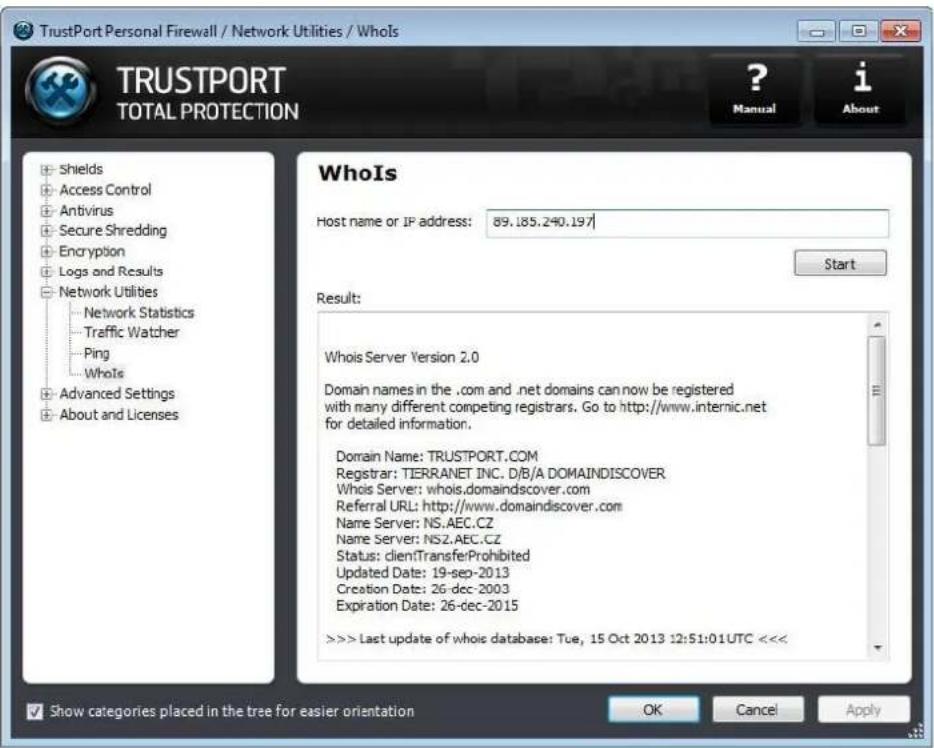Focus the Host name or IP address field
Image resolution: width=934 pixels, height=748 pixels.
687,223
